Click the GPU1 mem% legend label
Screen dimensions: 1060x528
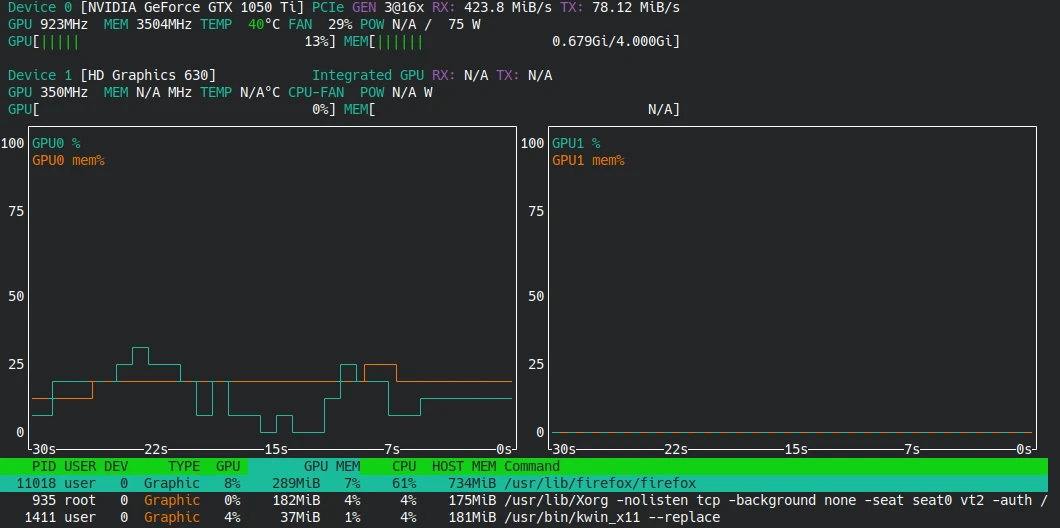(x=588, y=160)
